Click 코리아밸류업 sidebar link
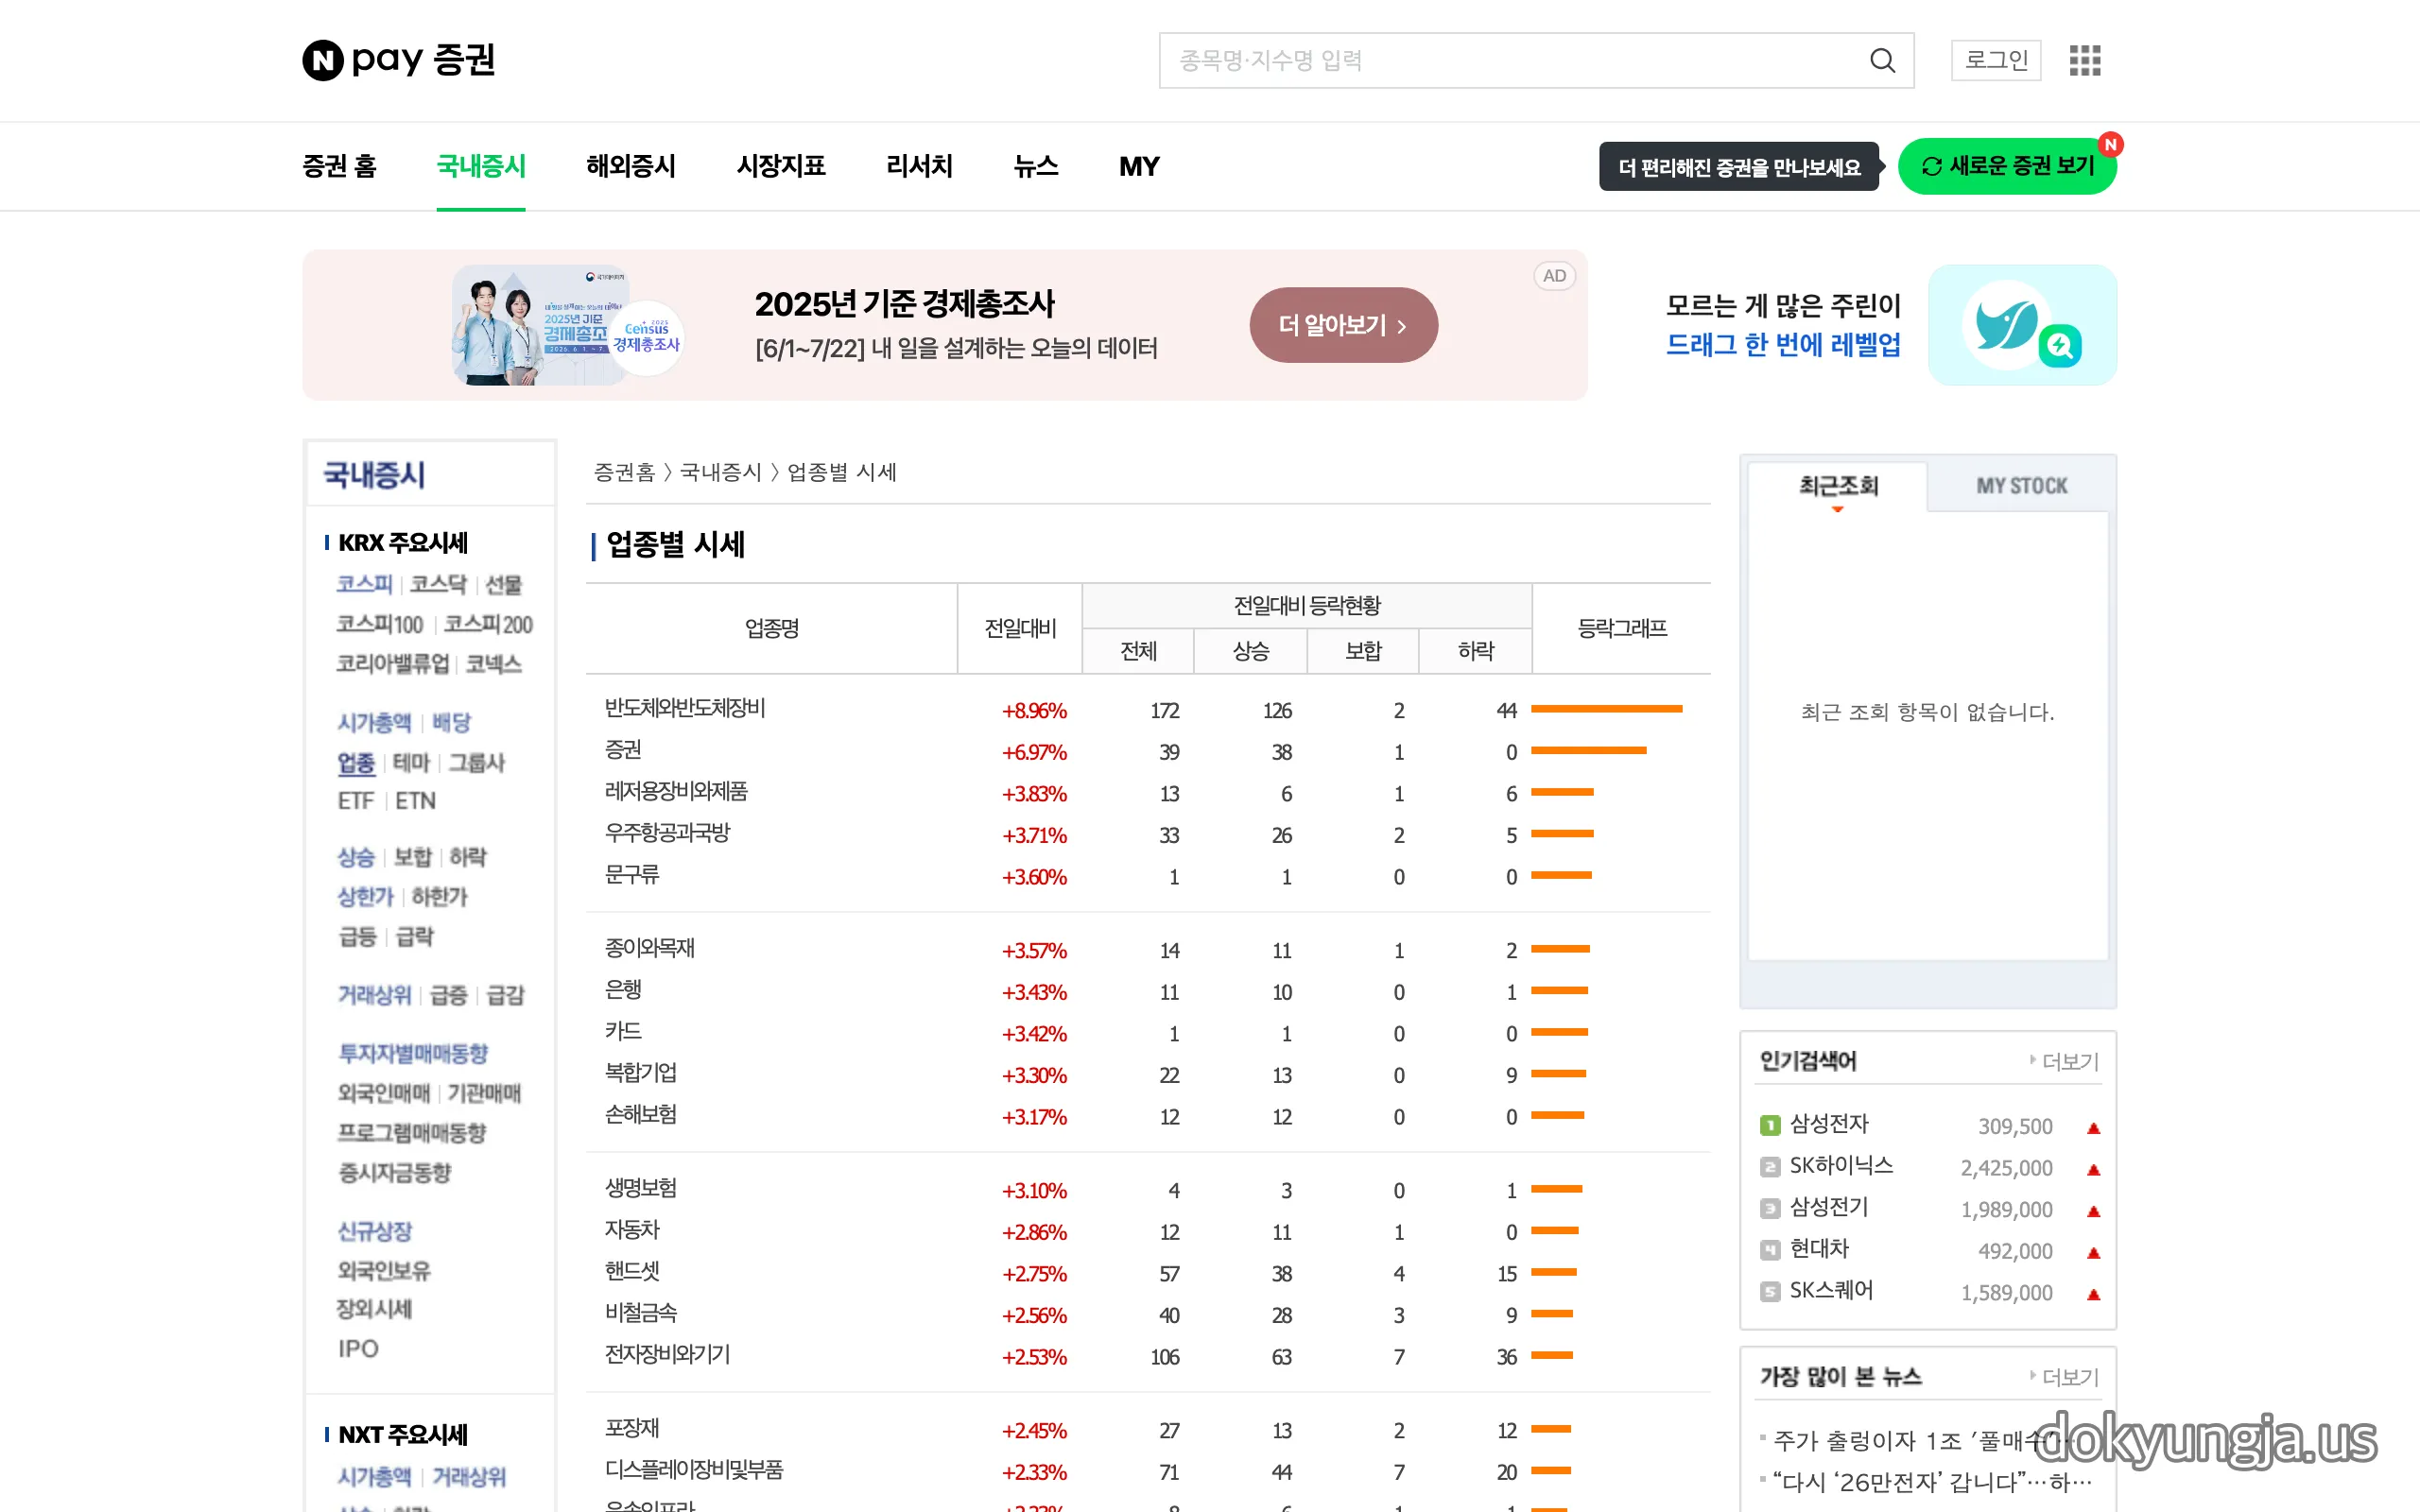 tap(393, 664)
